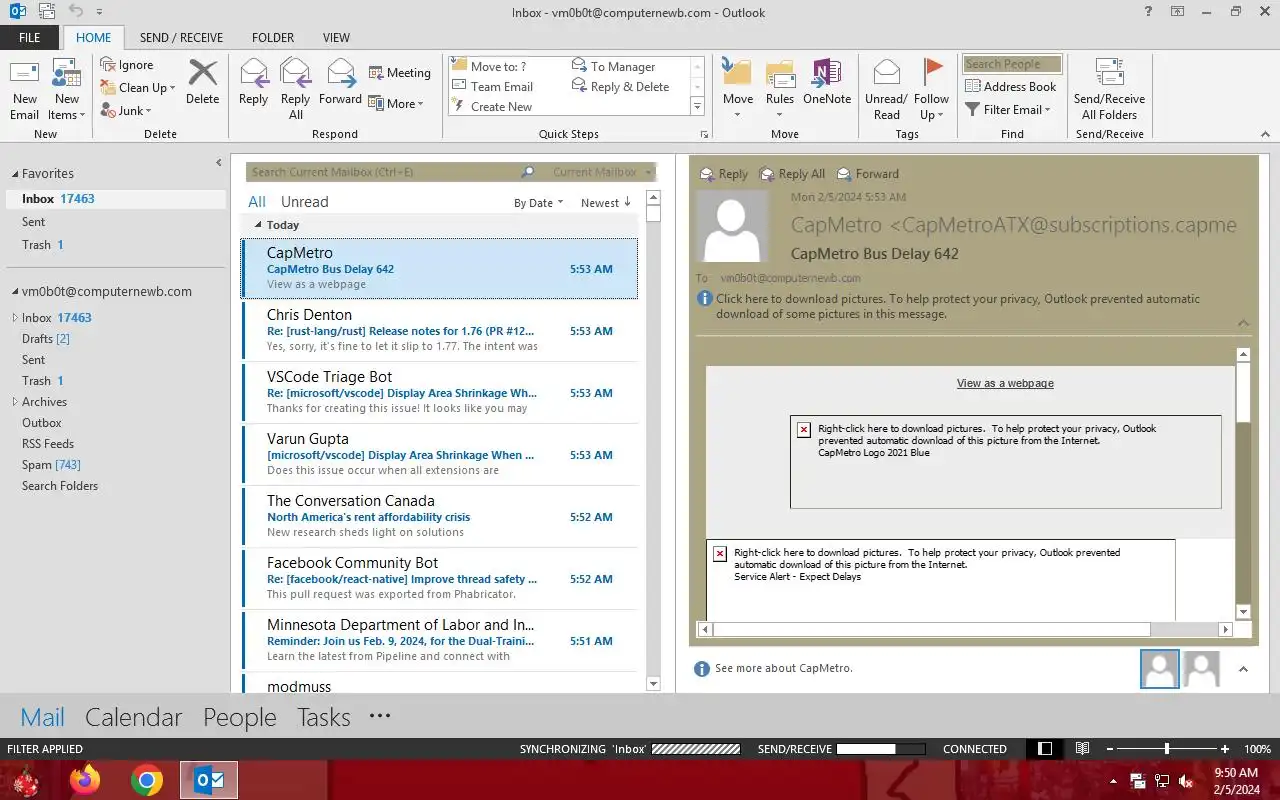This screenshot has height=800, width=1280.
Task: Open navigation options ellipsis
Action: (x=380, y=716)
